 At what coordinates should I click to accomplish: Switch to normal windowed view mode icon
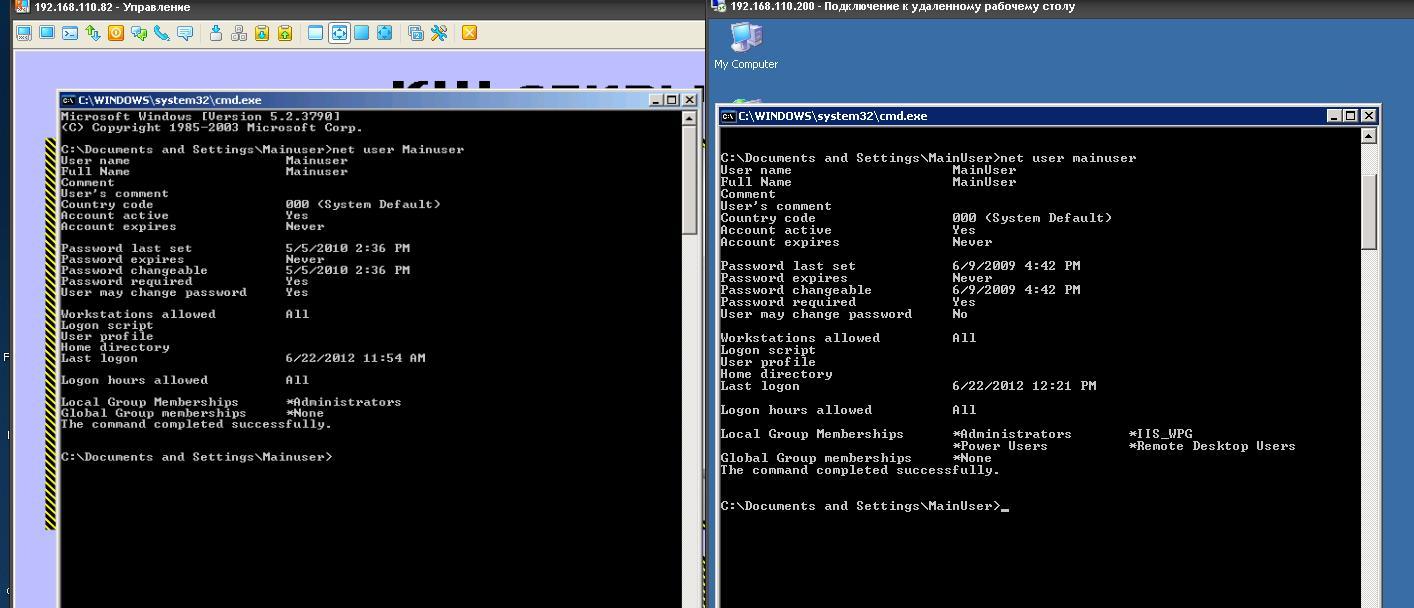click(x=315, y=33)
